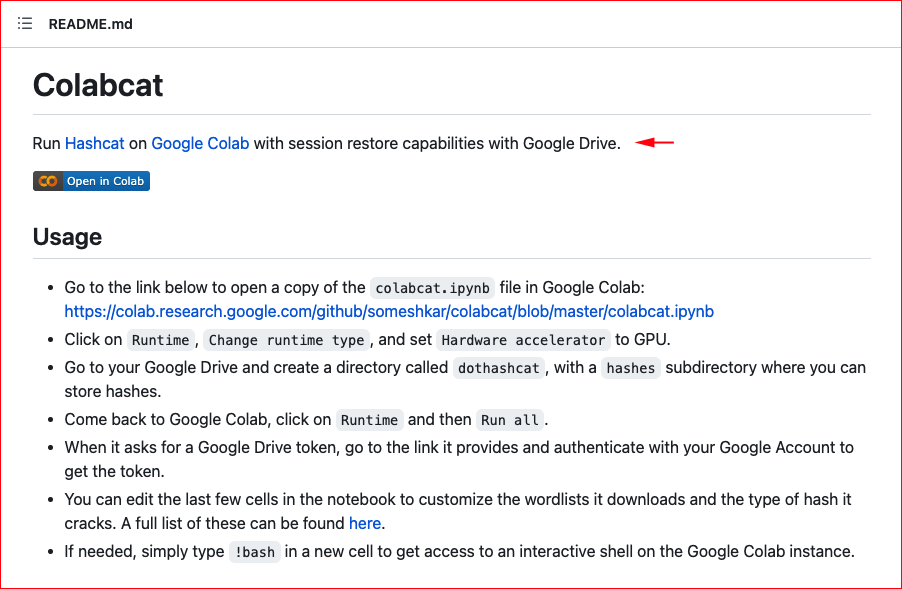Viewport: 902px width, 589px height.
Task: Open the colab.research.google.com colabcat.ipynb URL
Action: pos(389,311)
